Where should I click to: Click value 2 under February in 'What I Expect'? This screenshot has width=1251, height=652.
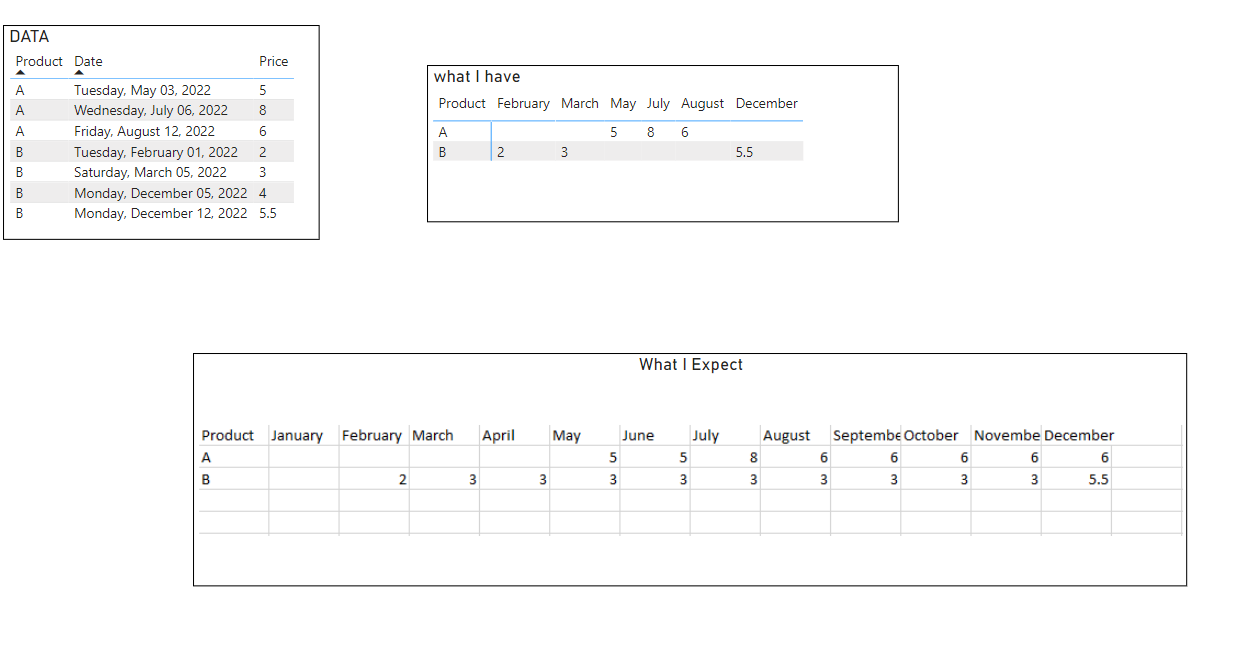pyautogui.click(x=403, y=479)
